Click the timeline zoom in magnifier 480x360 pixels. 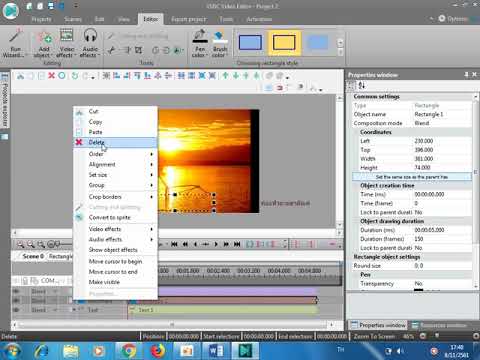pos(20,244)
